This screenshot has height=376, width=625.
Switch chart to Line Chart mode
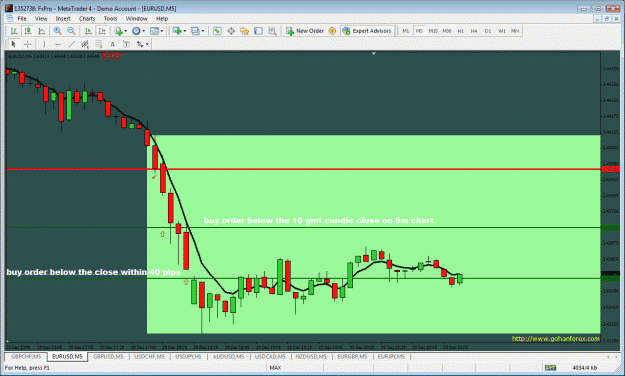41,31
